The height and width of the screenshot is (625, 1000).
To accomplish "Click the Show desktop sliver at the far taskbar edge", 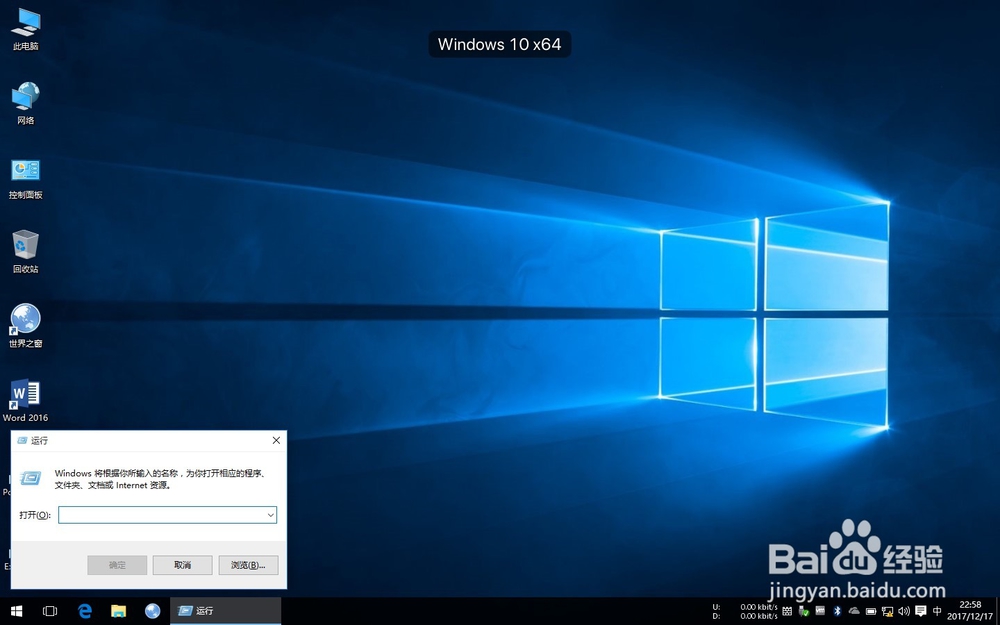I will coord(997,611).
